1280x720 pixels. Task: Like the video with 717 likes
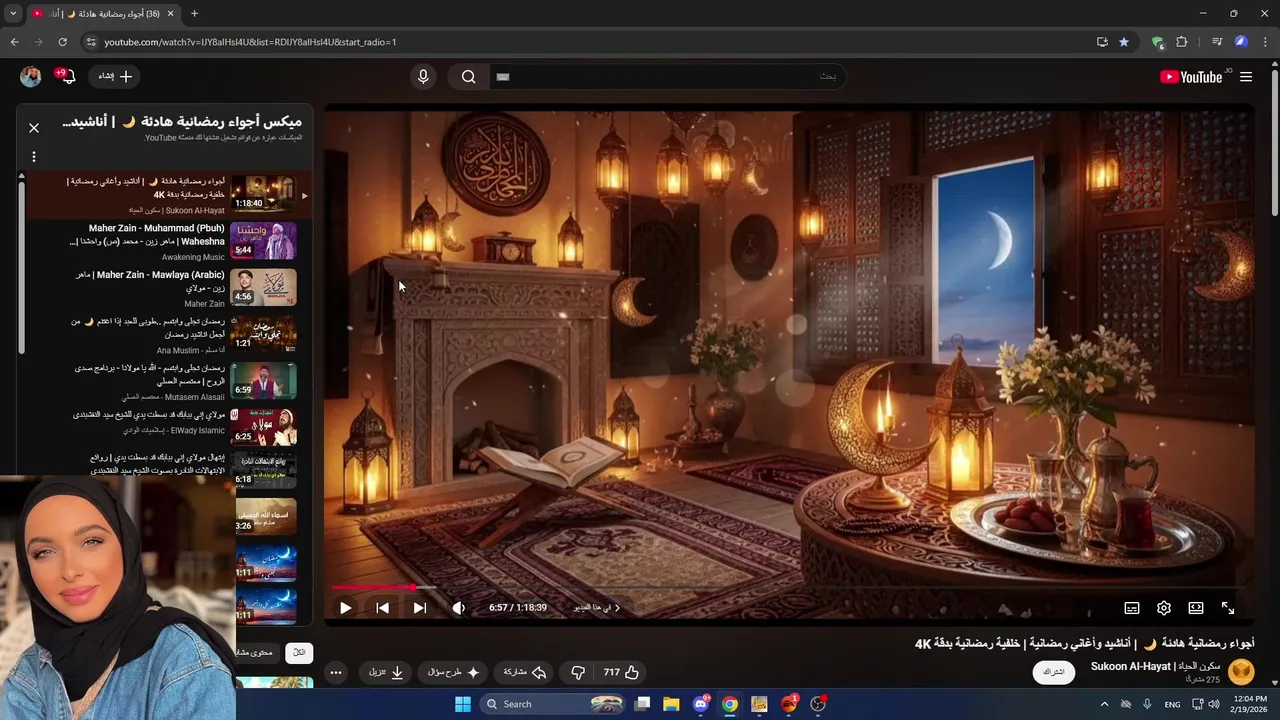tap(621, 672)
